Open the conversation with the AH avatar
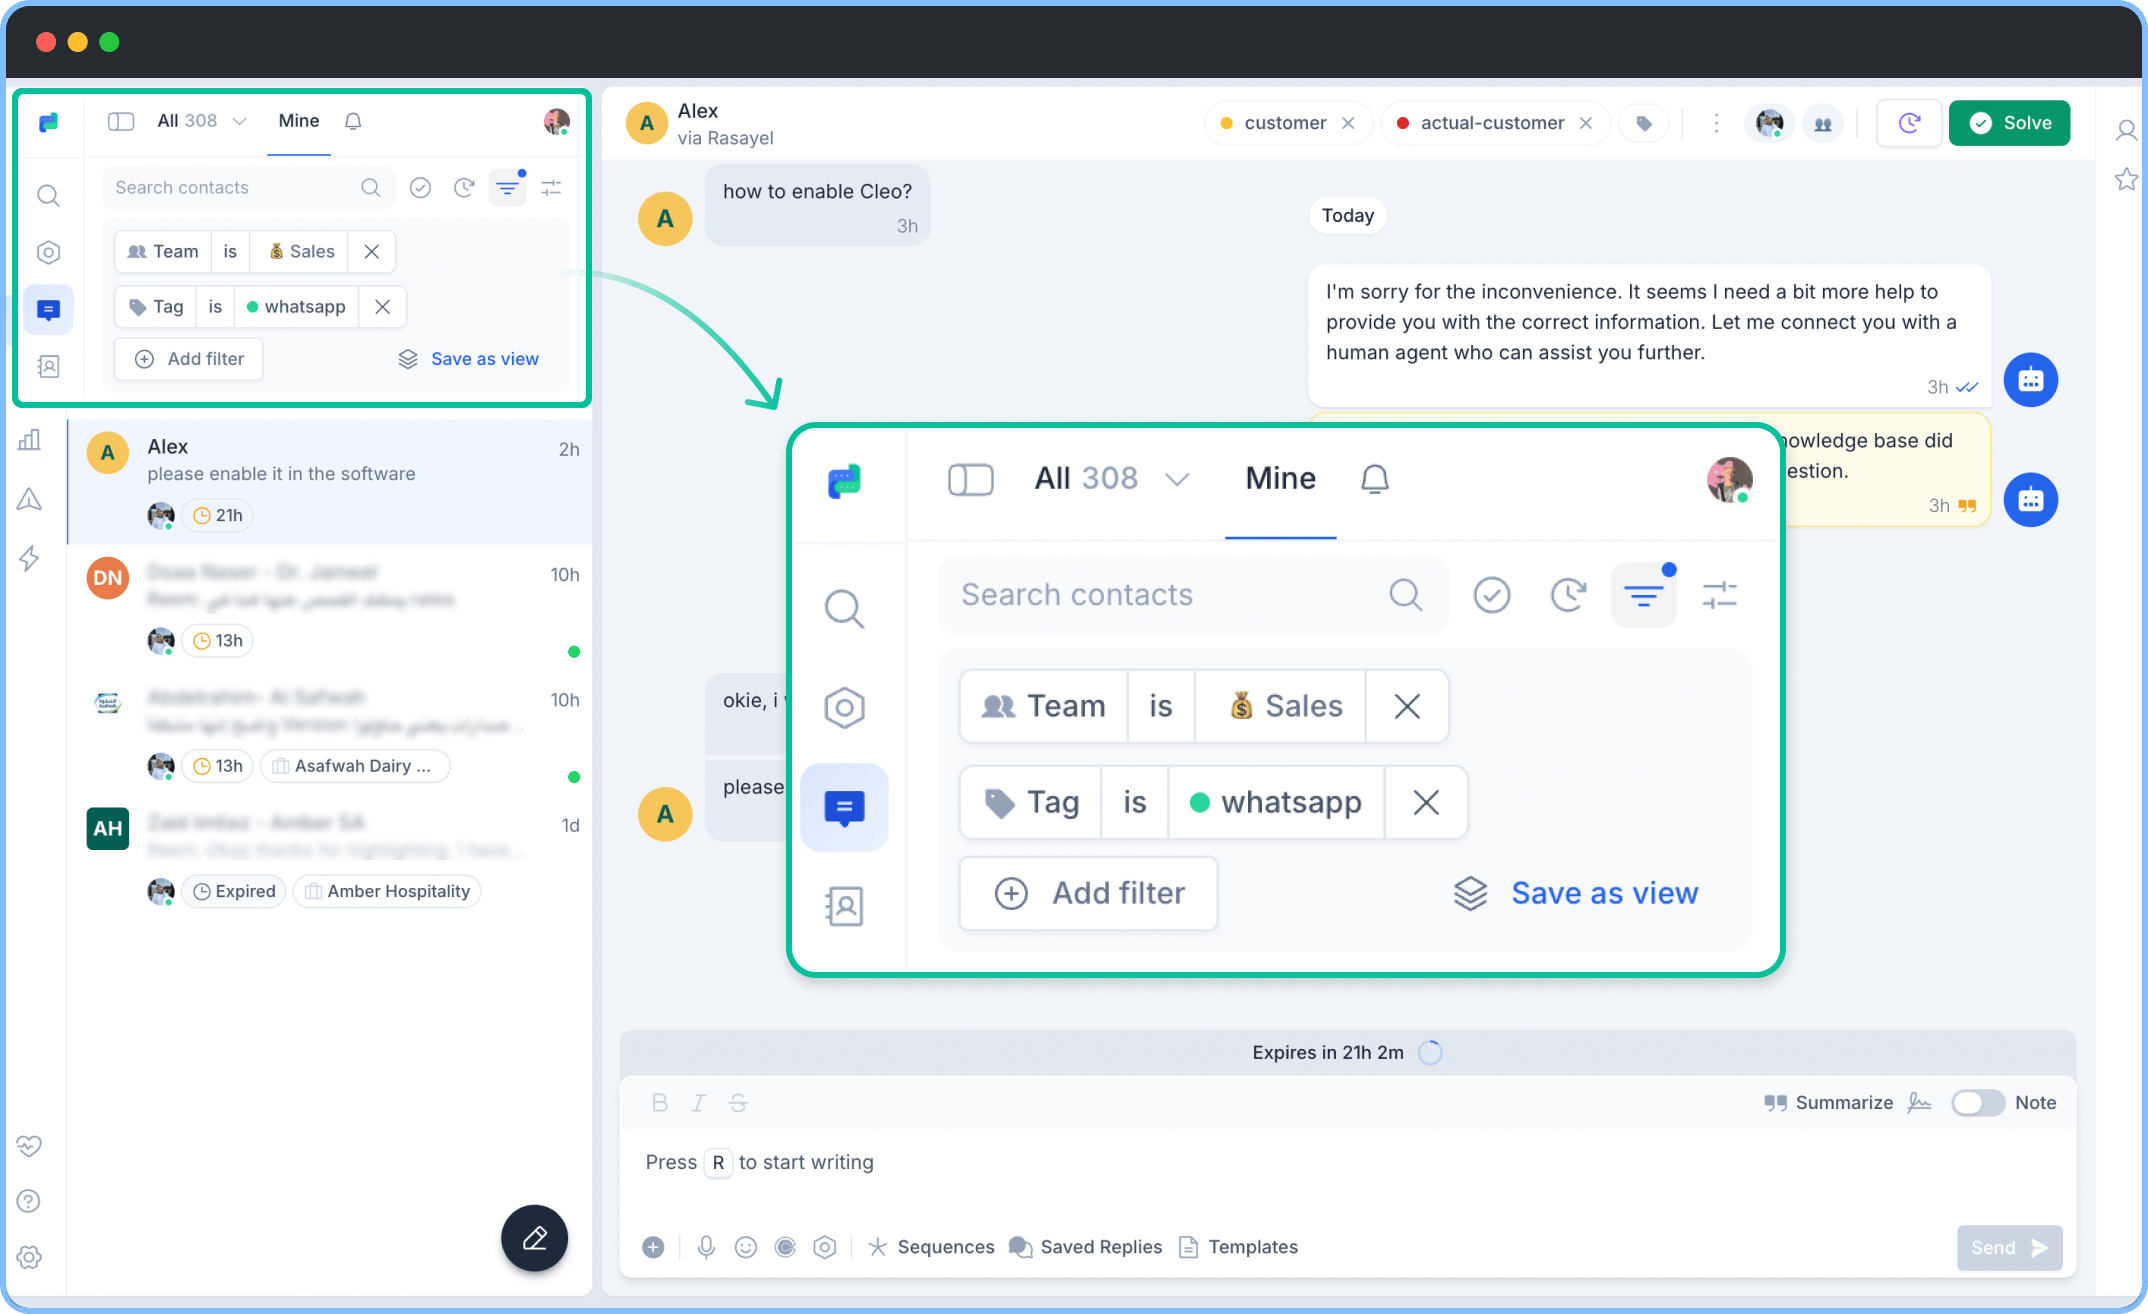 click(330, 856)
